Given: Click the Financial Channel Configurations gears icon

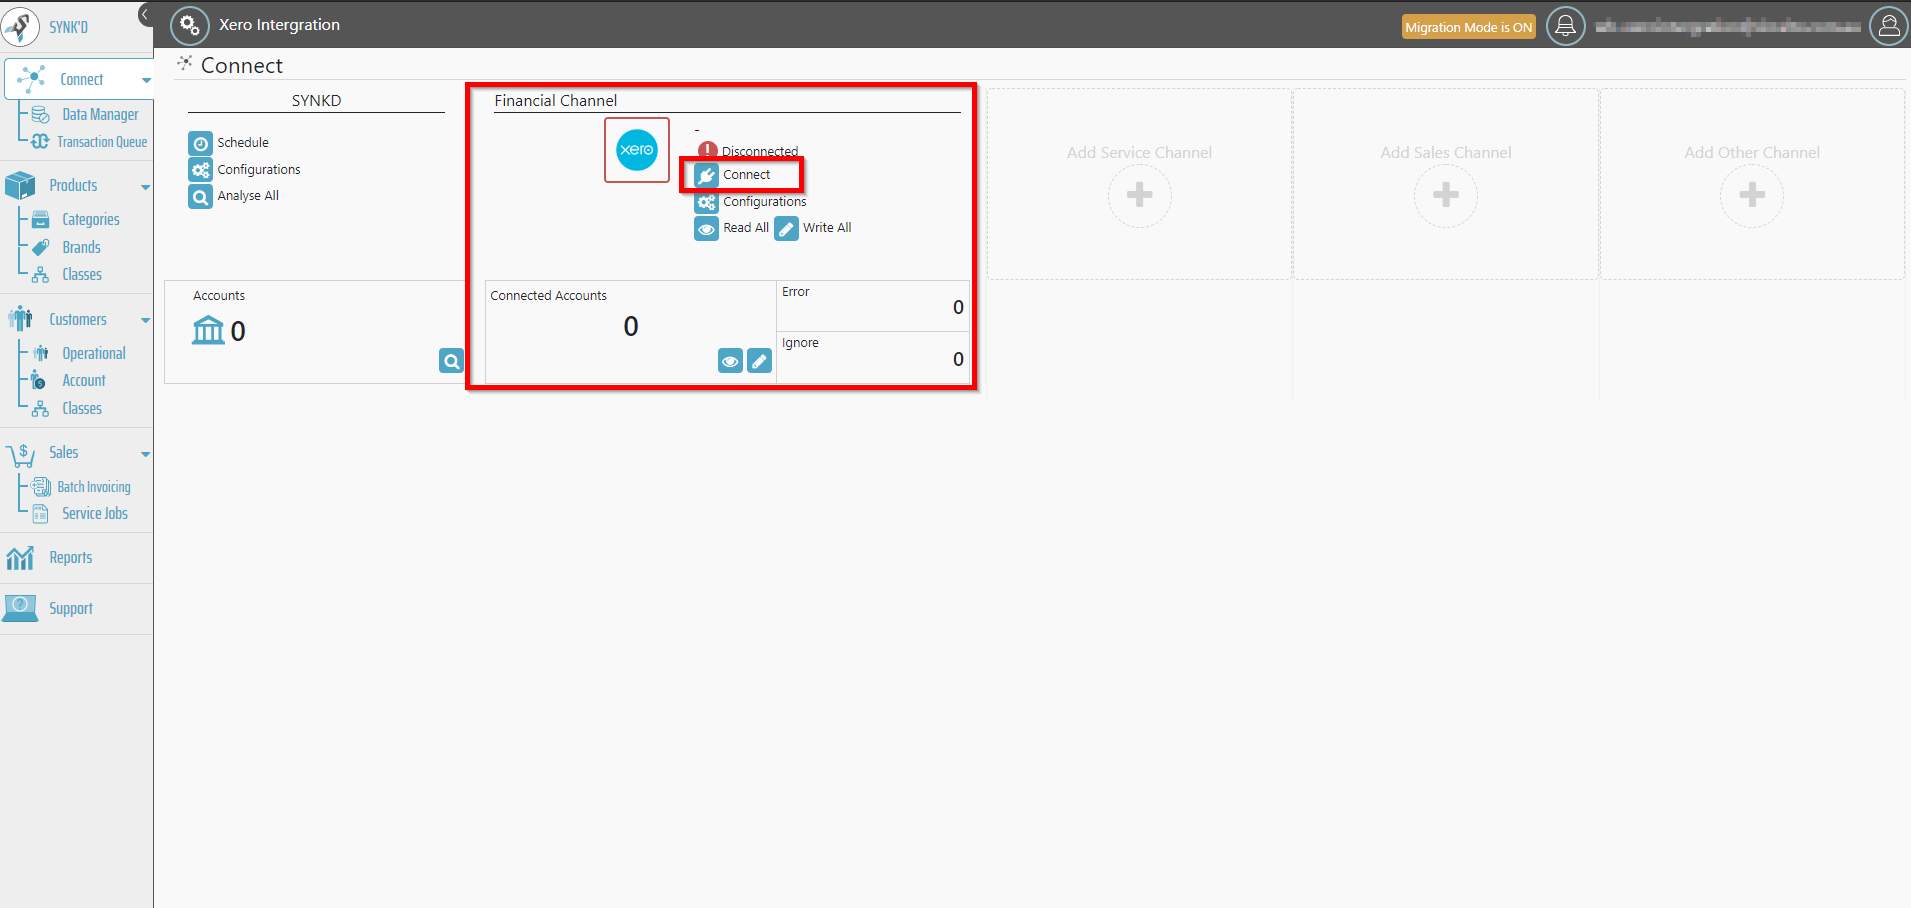Looking at the screenshot, I should coord(707,202).
